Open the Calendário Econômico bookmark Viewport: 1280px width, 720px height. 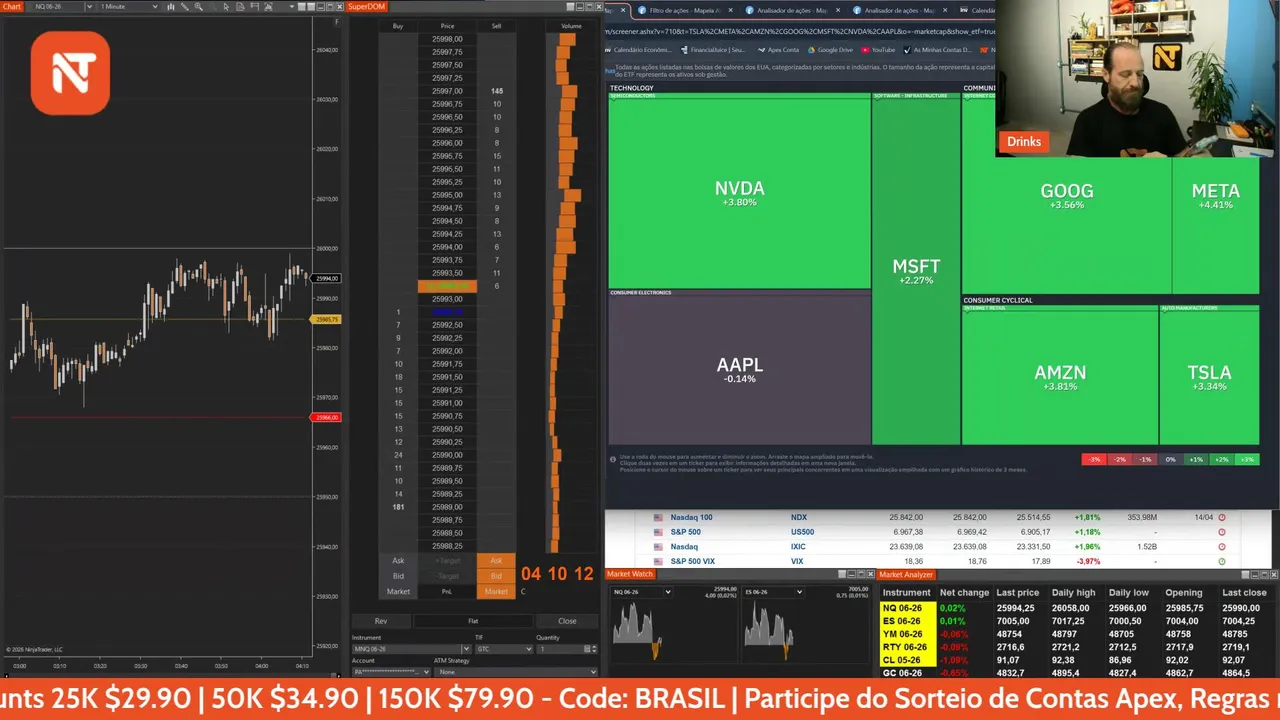(640, 49)
